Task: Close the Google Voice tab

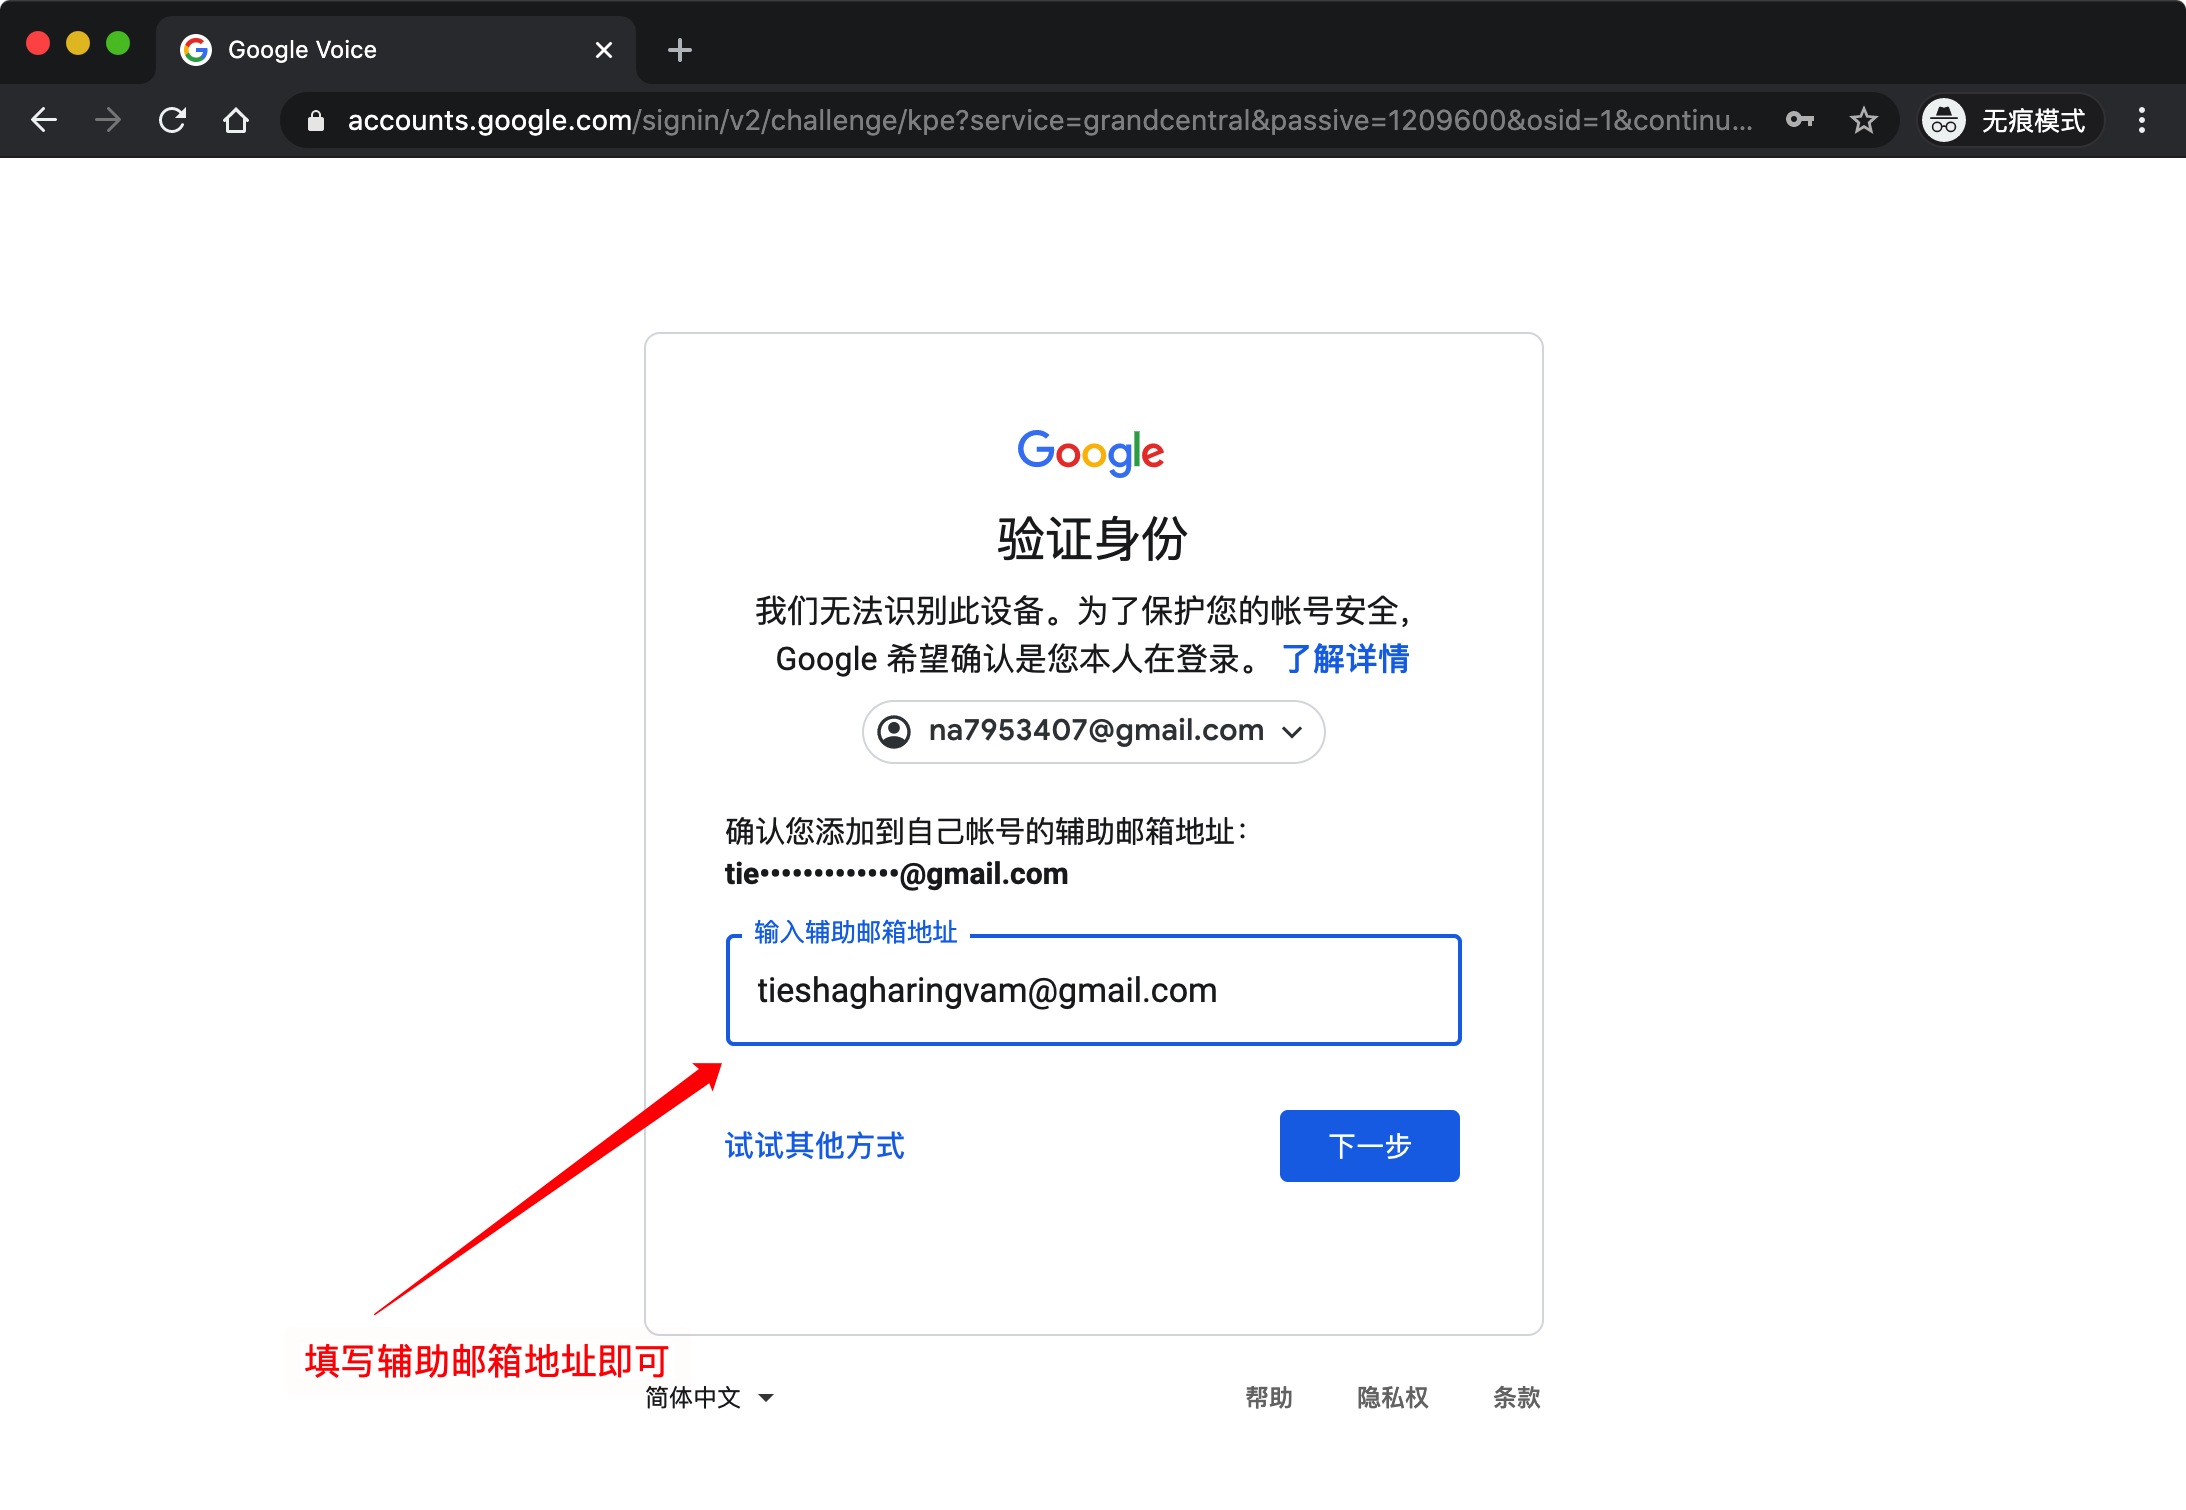Action: click(x=604, y=50)
